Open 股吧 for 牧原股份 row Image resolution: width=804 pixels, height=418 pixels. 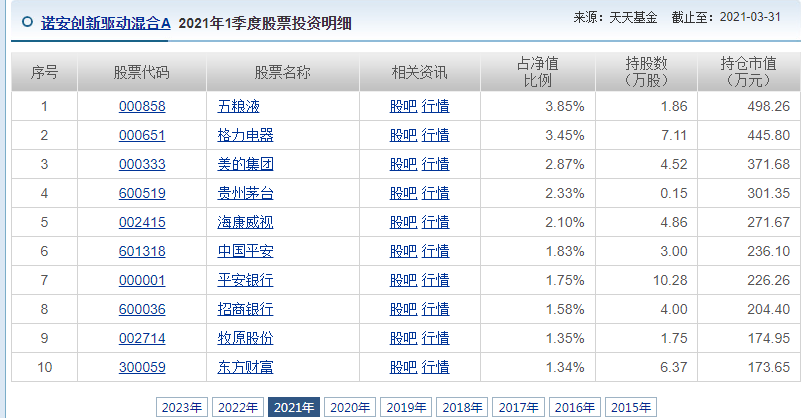click(x=404, y=338)
